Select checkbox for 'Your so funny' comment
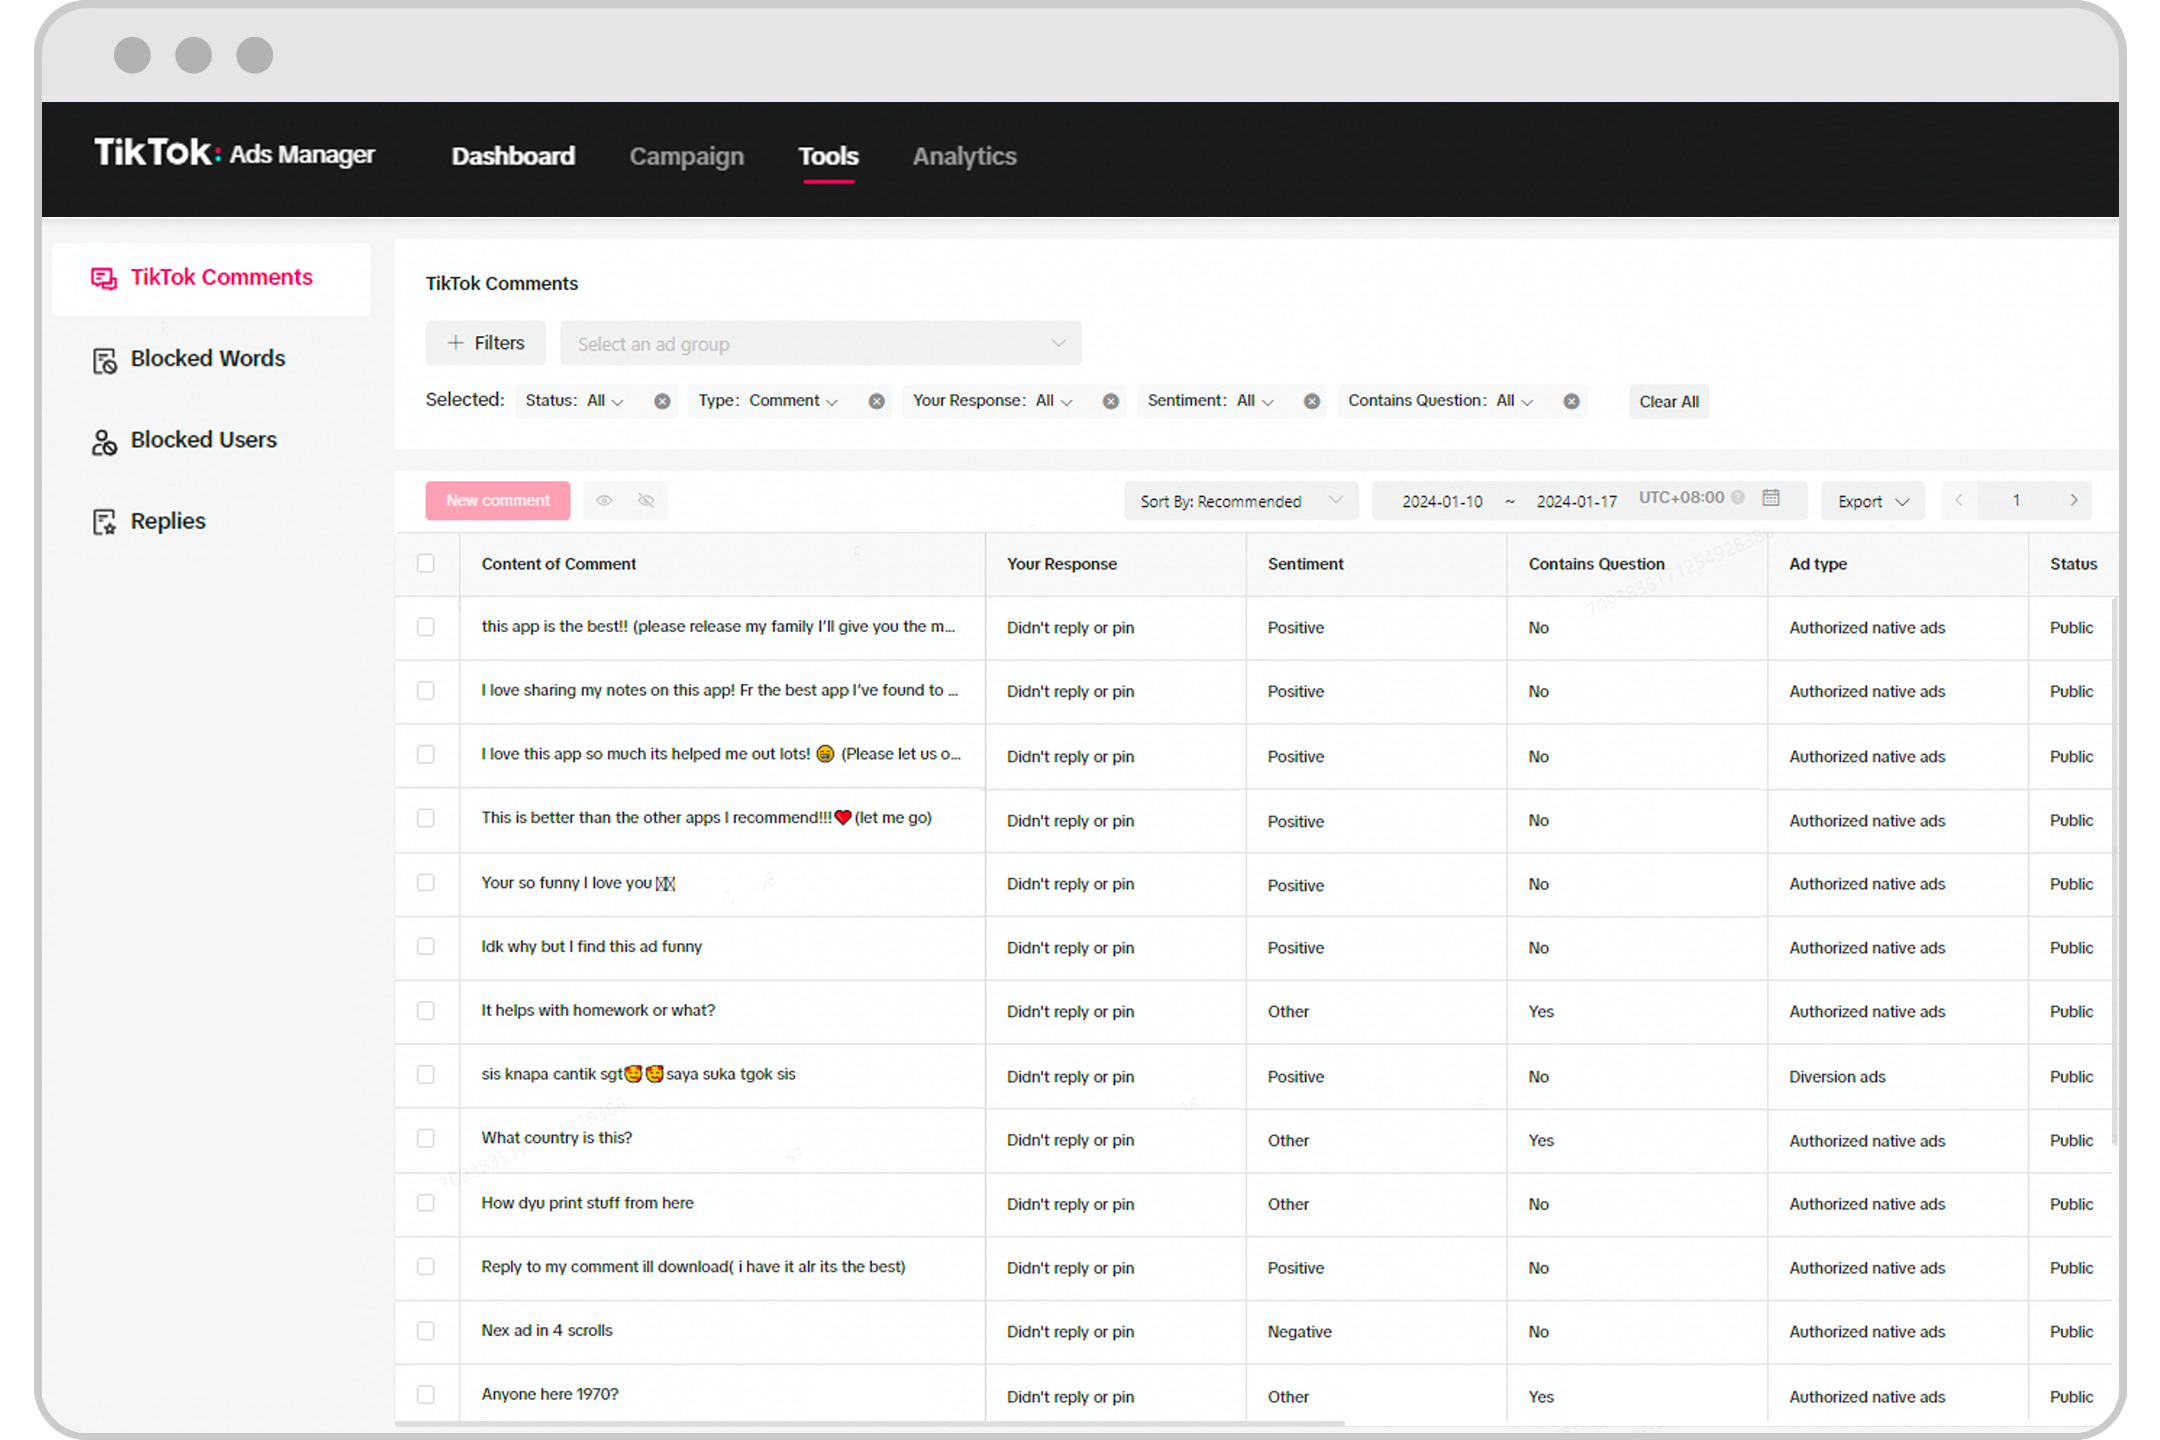The image size is (2160, 1440). point(426,883)
